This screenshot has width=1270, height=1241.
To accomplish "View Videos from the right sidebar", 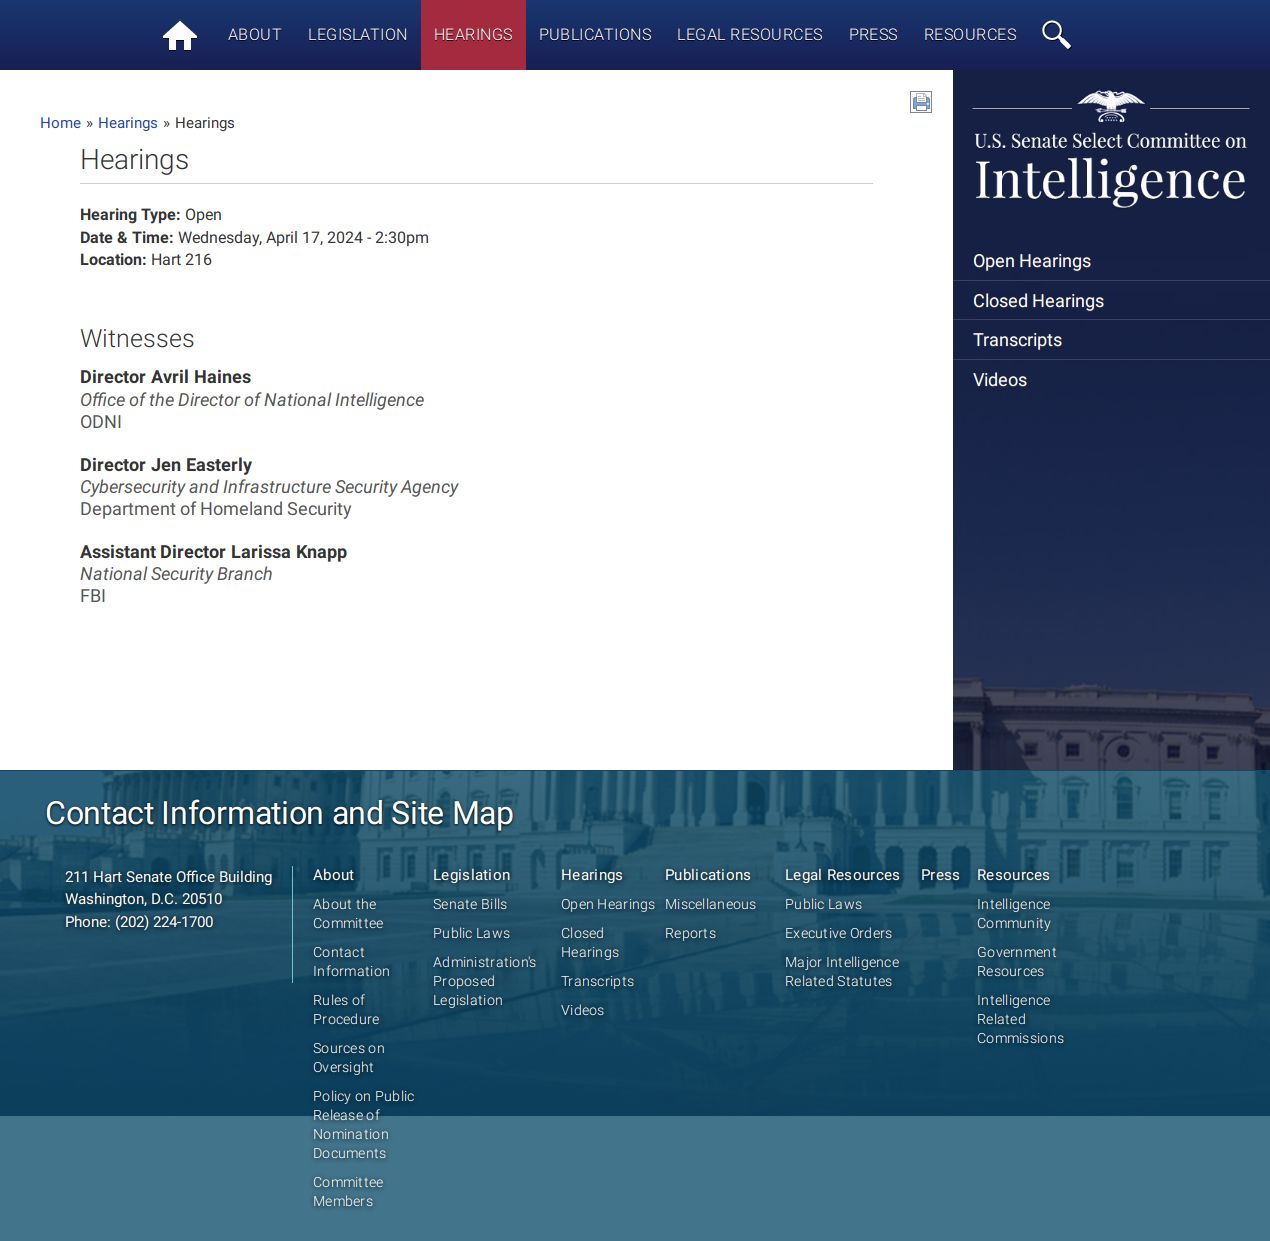I will [x=1000, y=380].
